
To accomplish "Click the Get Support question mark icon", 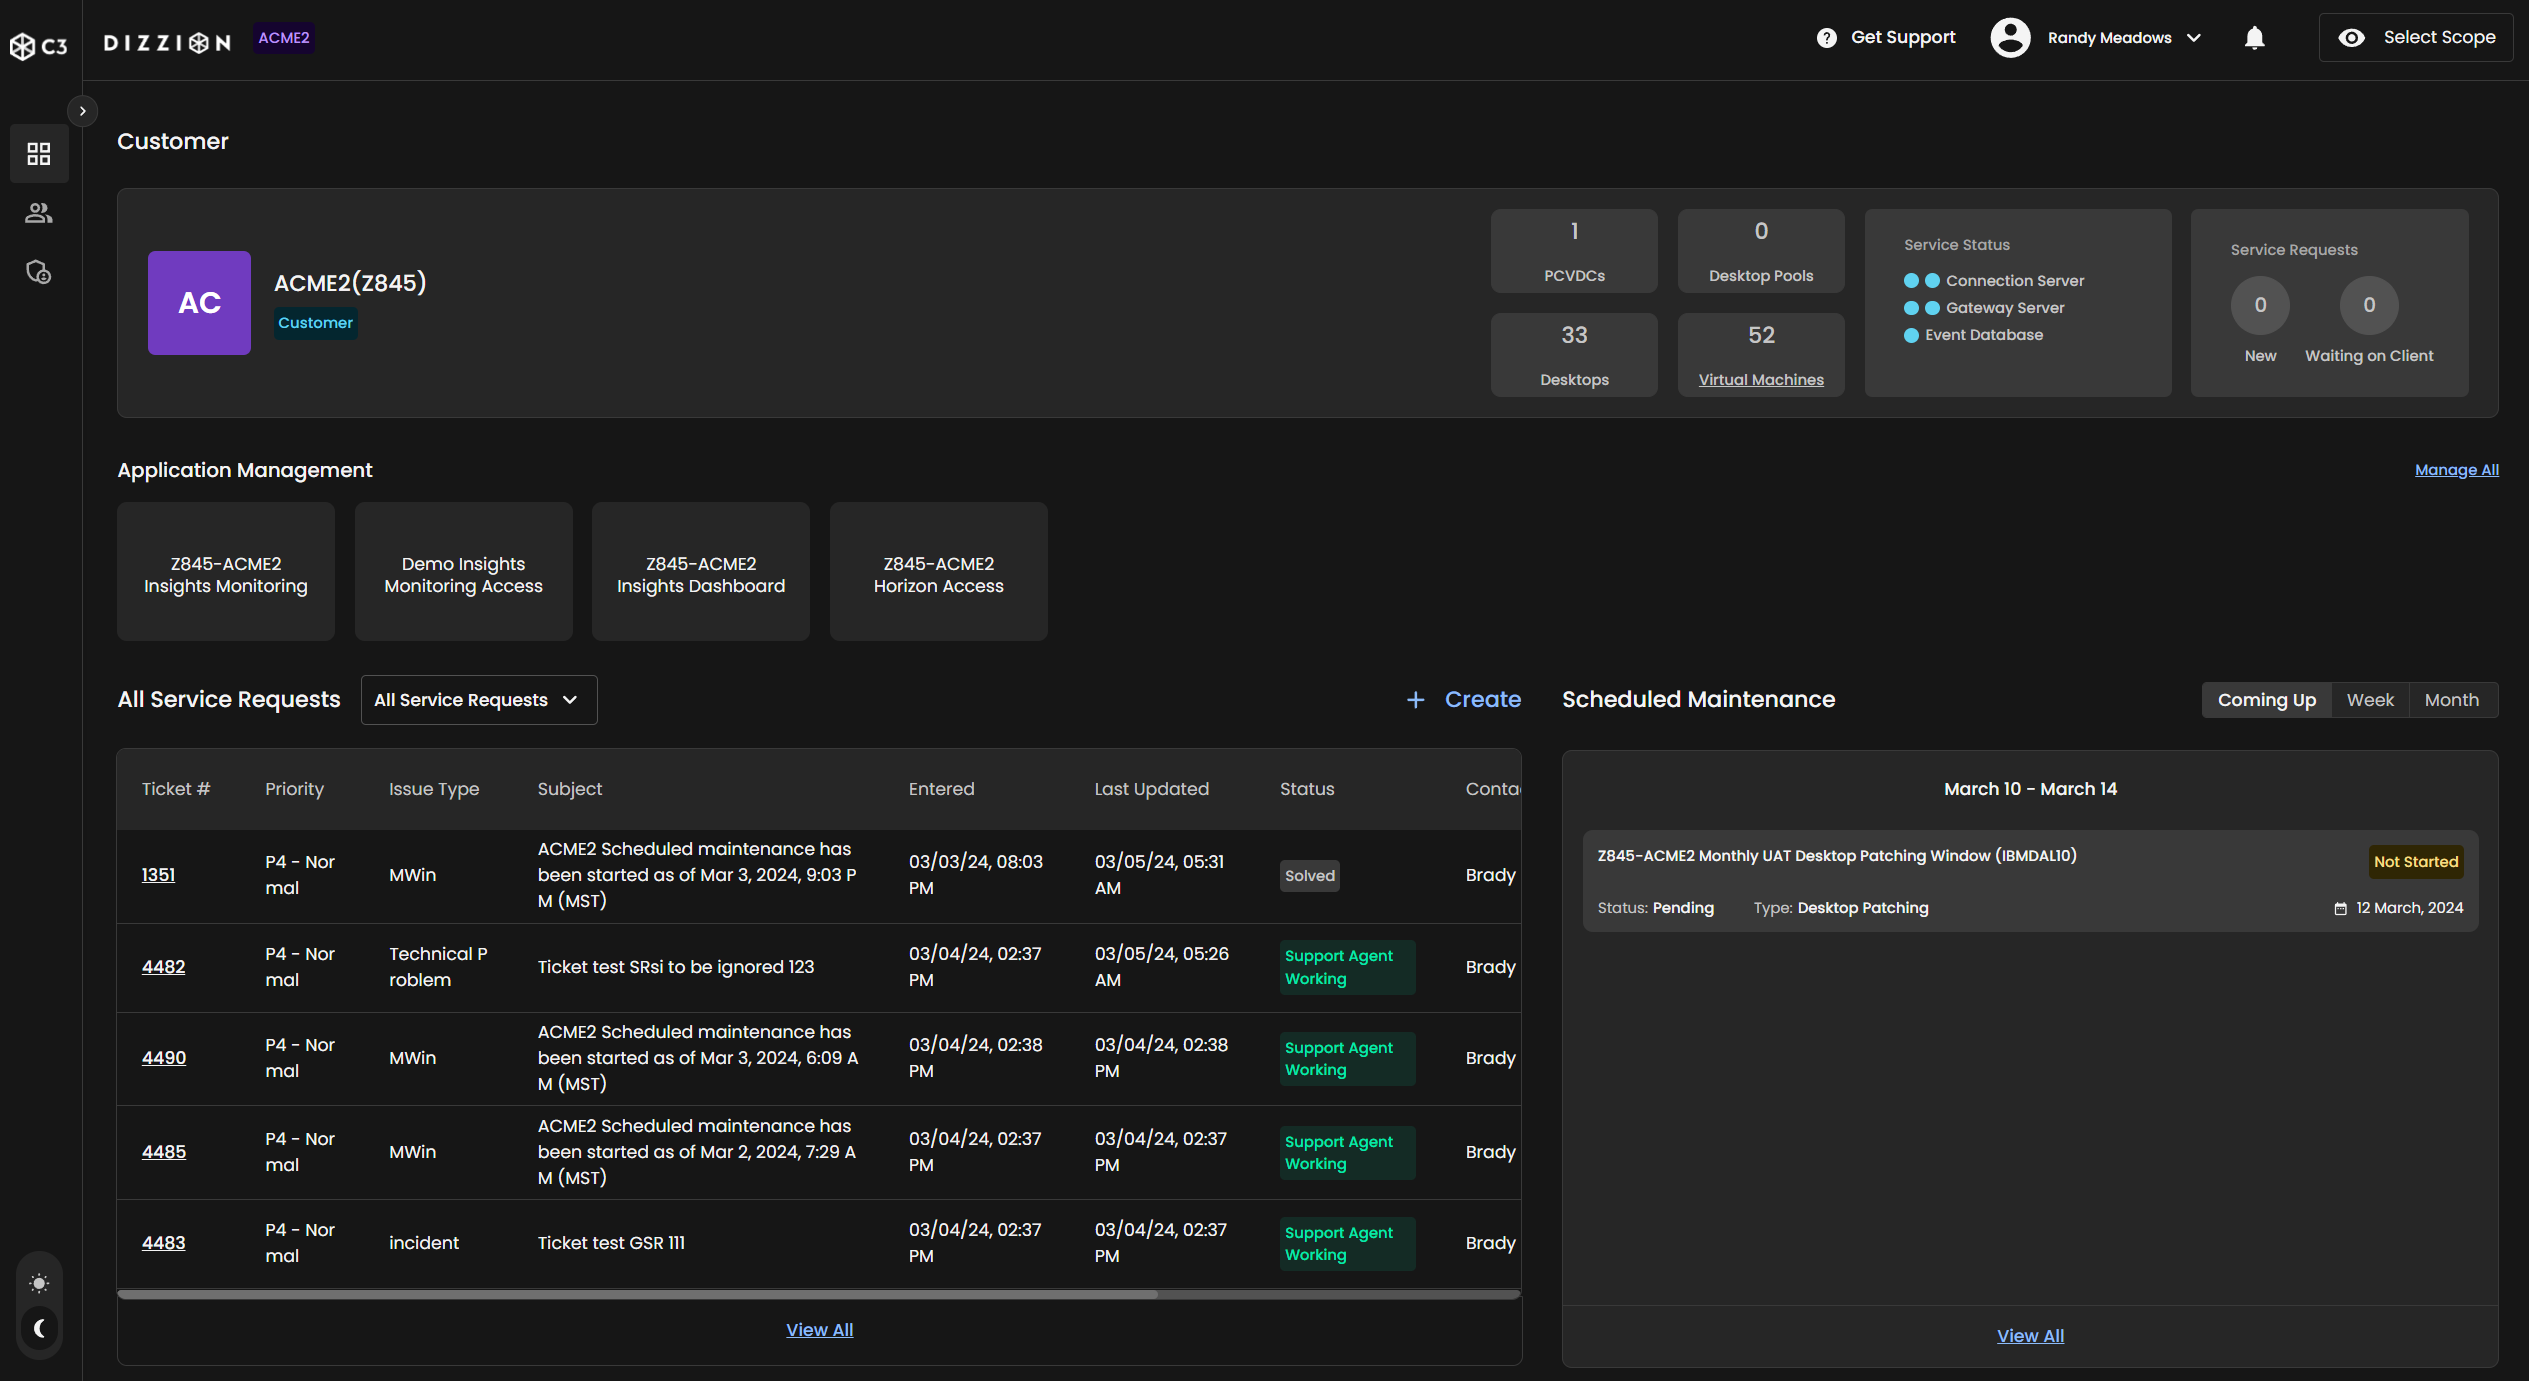I will (x=1826, y=38).
